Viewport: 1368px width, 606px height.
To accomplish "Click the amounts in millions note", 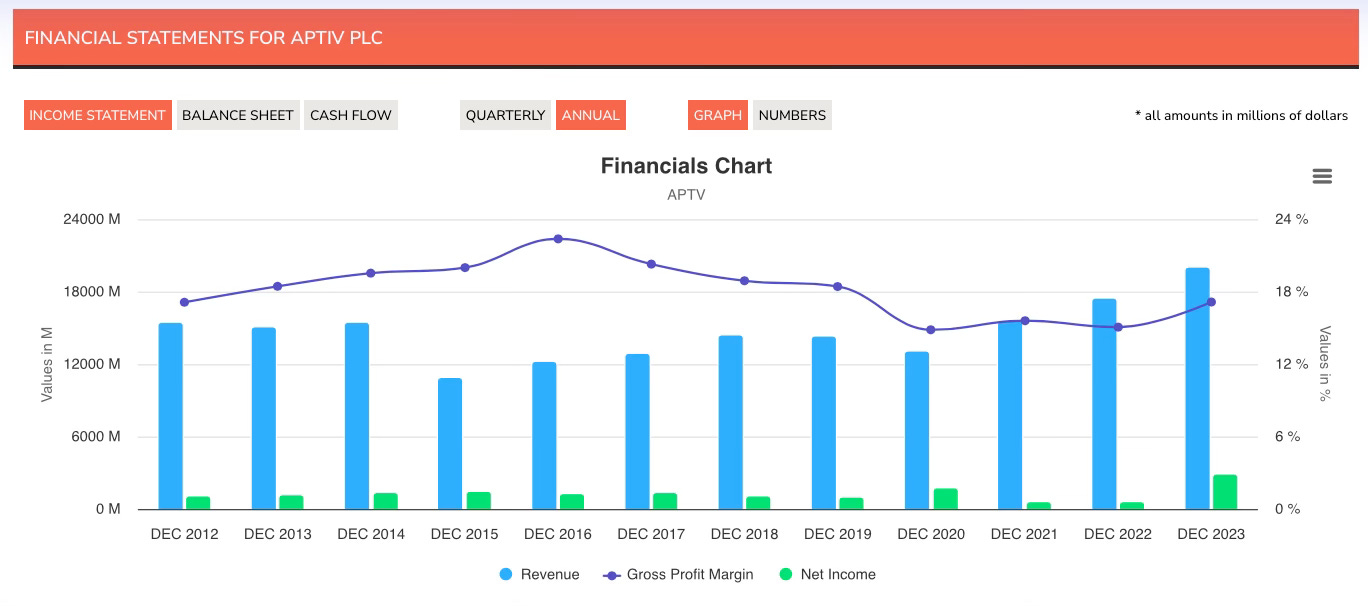I will point(1241,116).
